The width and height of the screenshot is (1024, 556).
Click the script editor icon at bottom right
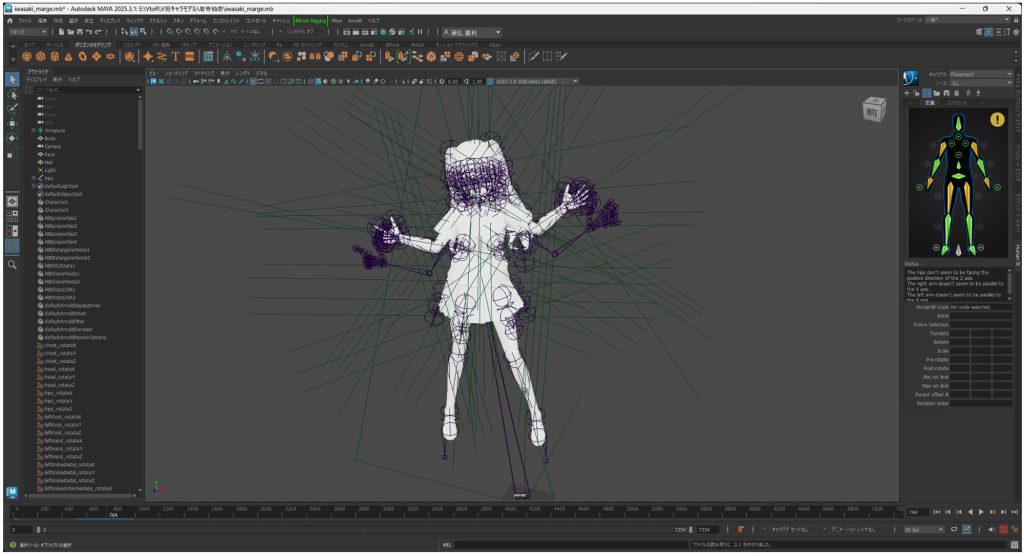1015,545
